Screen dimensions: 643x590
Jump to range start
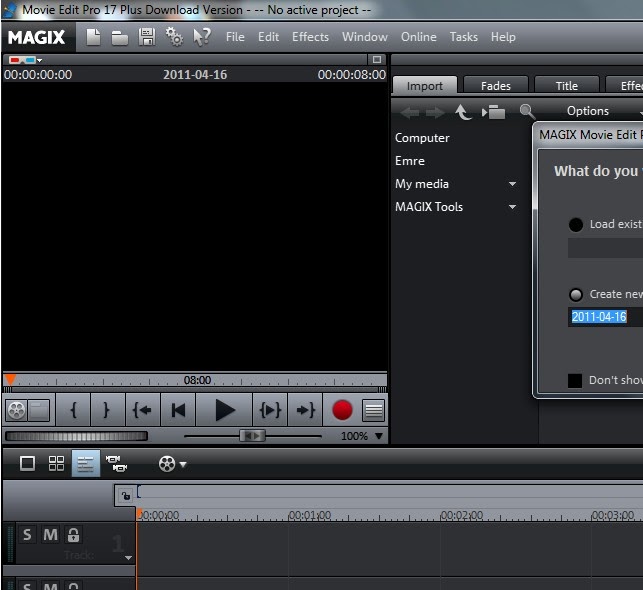tap(142, 410)
